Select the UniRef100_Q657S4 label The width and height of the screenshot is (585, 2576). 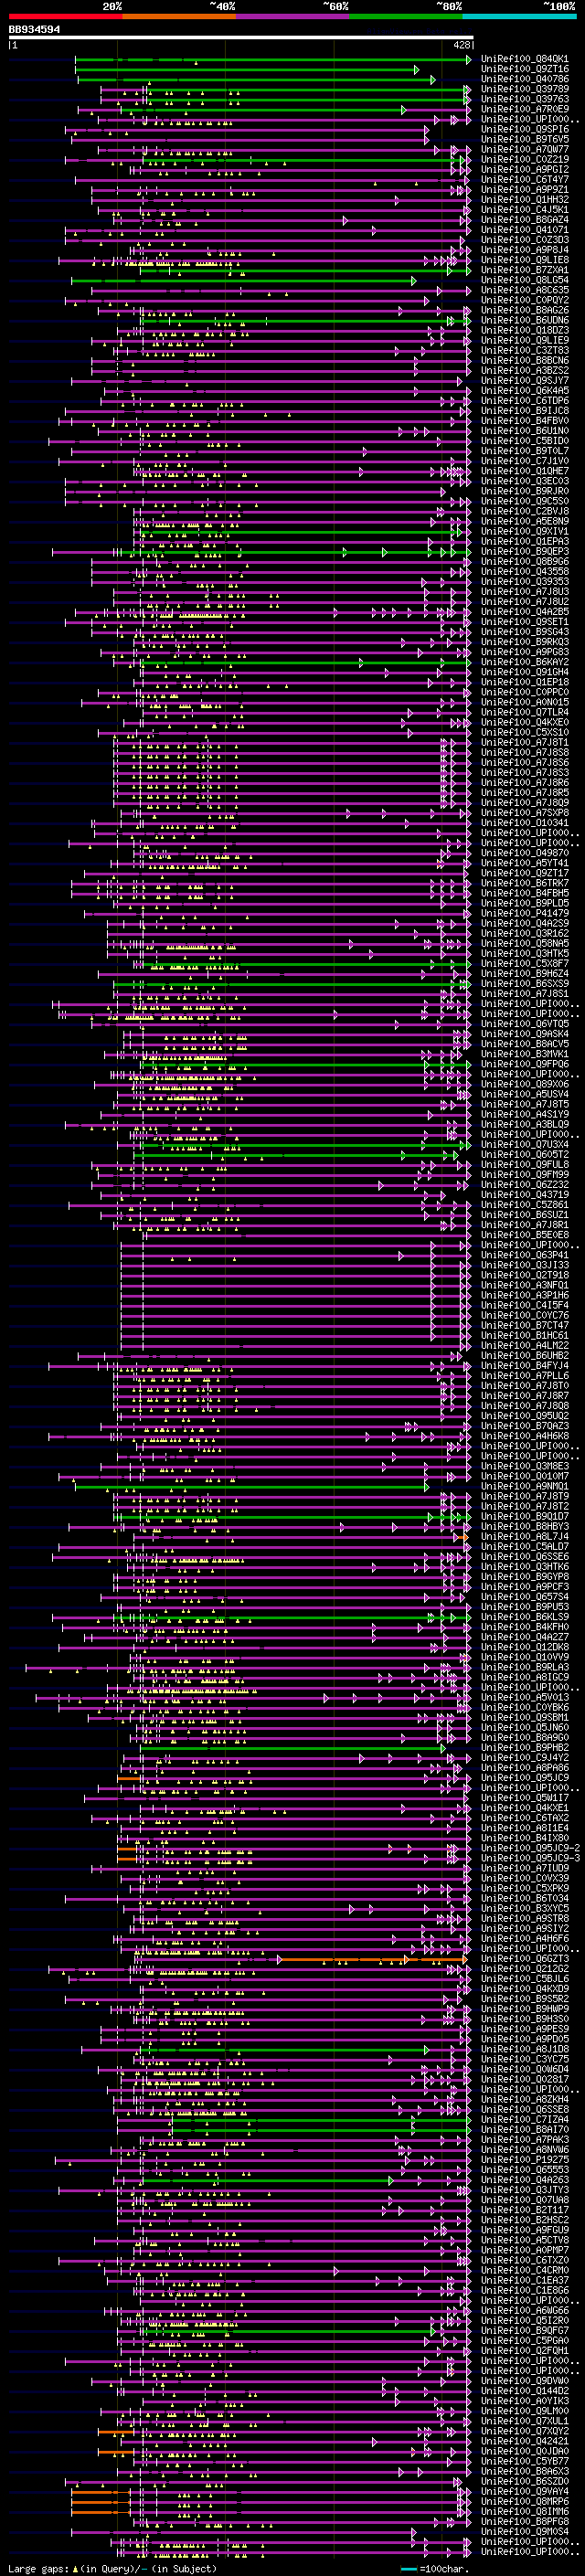click(524, 1596)
